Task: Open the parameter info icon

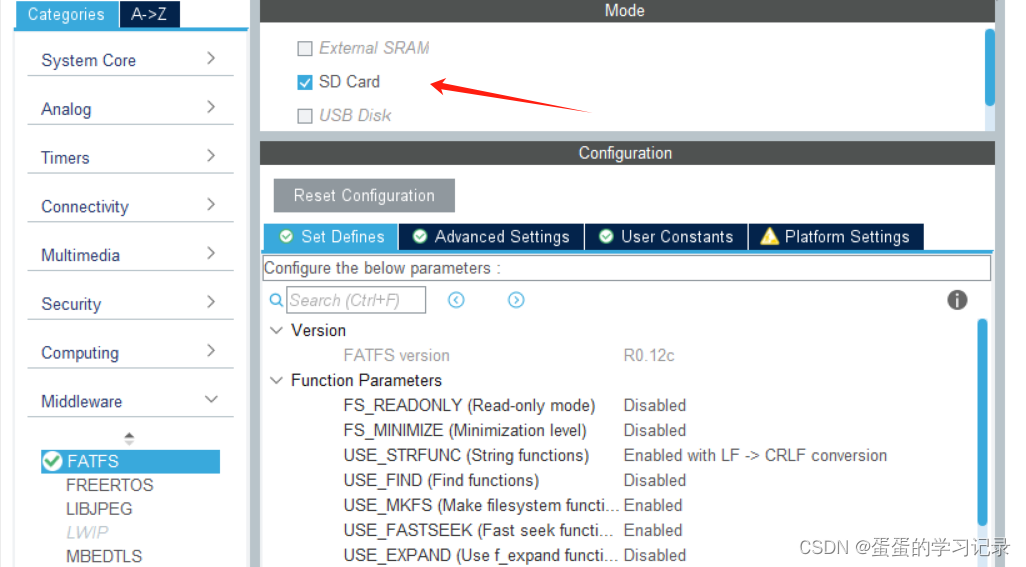Action: tap(957, 300)
